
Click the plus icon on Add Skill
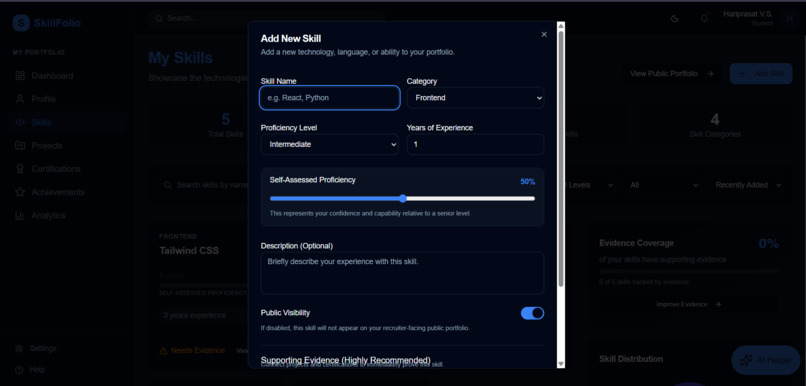(x=742, y=73)
